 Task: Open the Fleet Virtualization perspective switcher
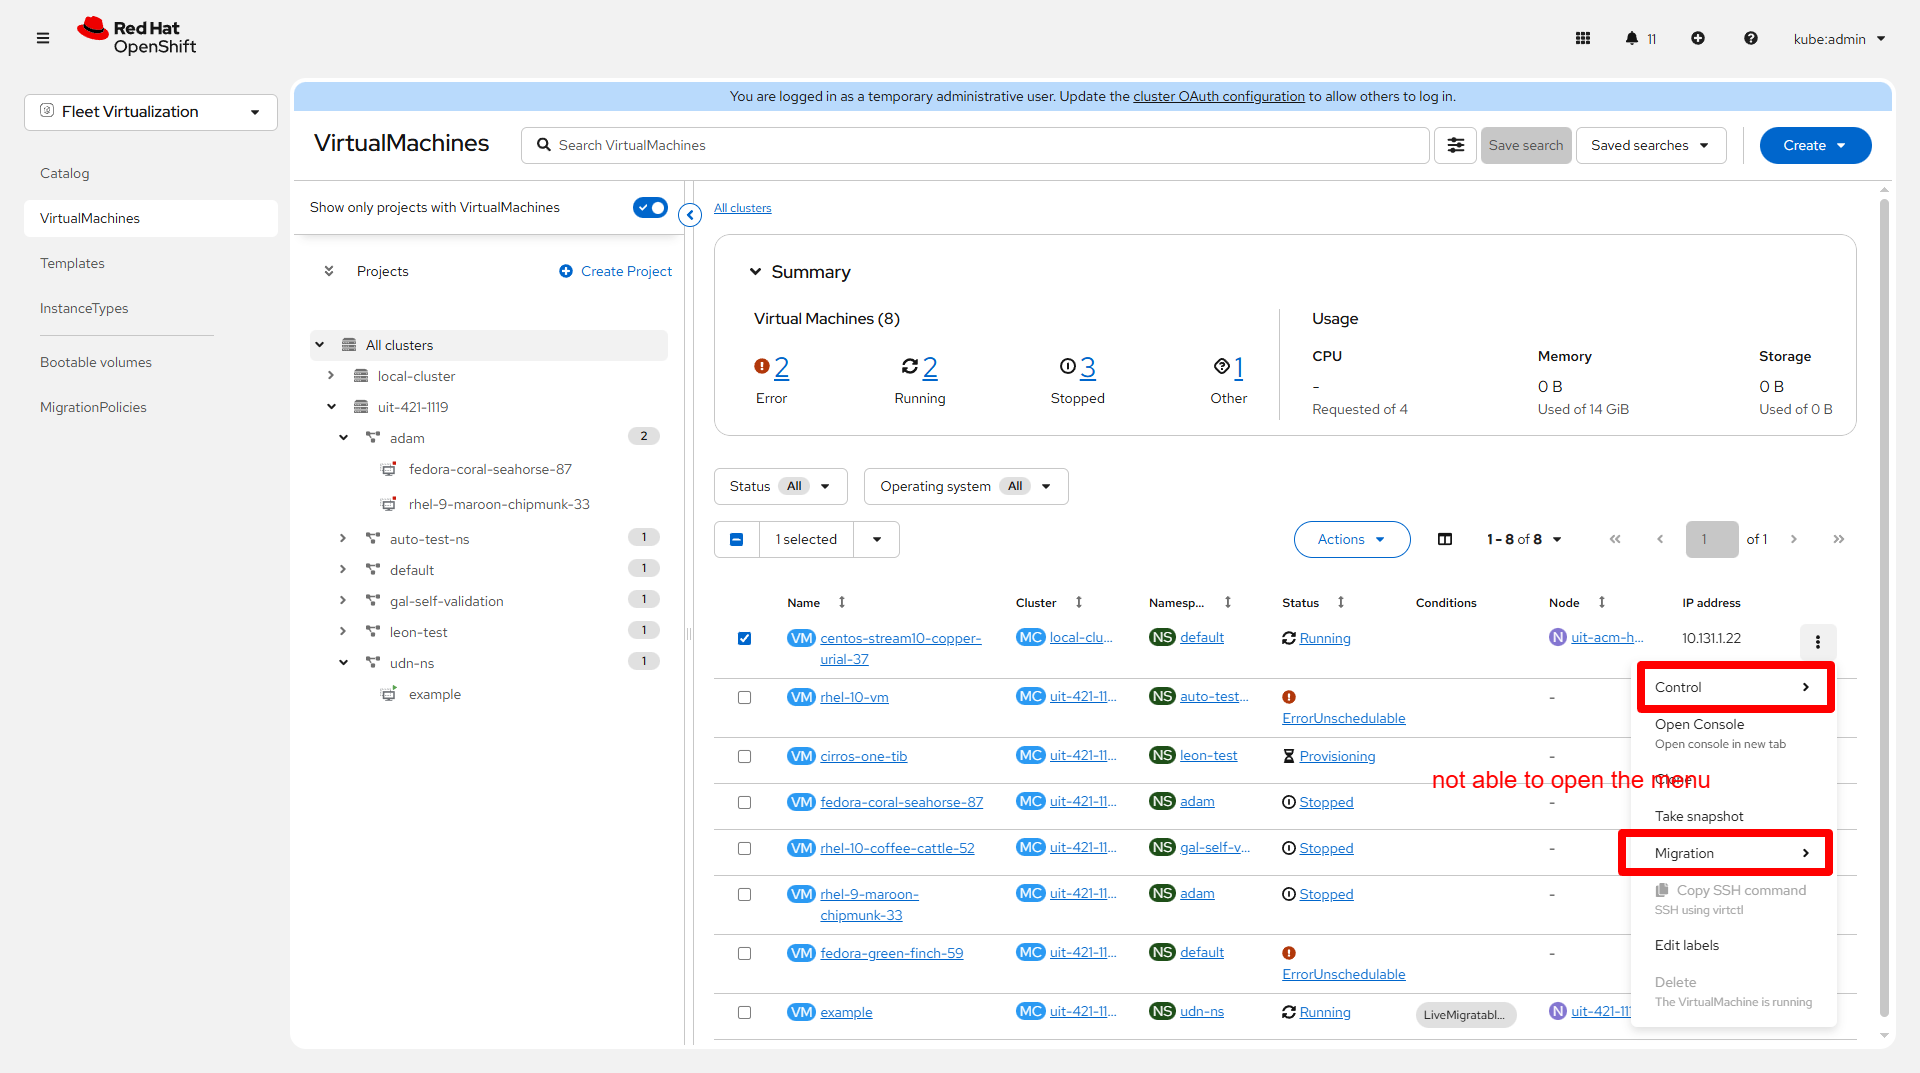coord(151,112)
